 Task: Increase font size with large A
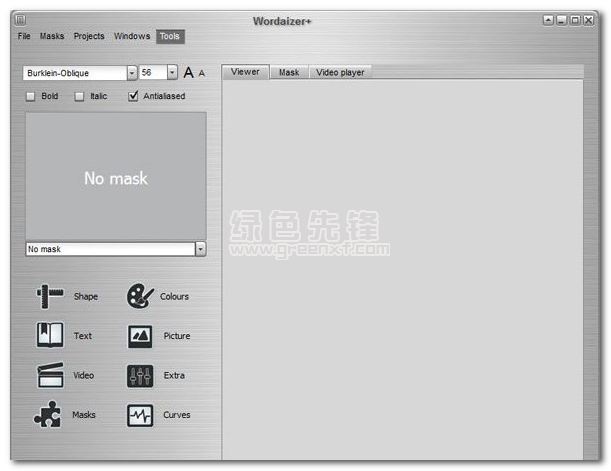189,72
